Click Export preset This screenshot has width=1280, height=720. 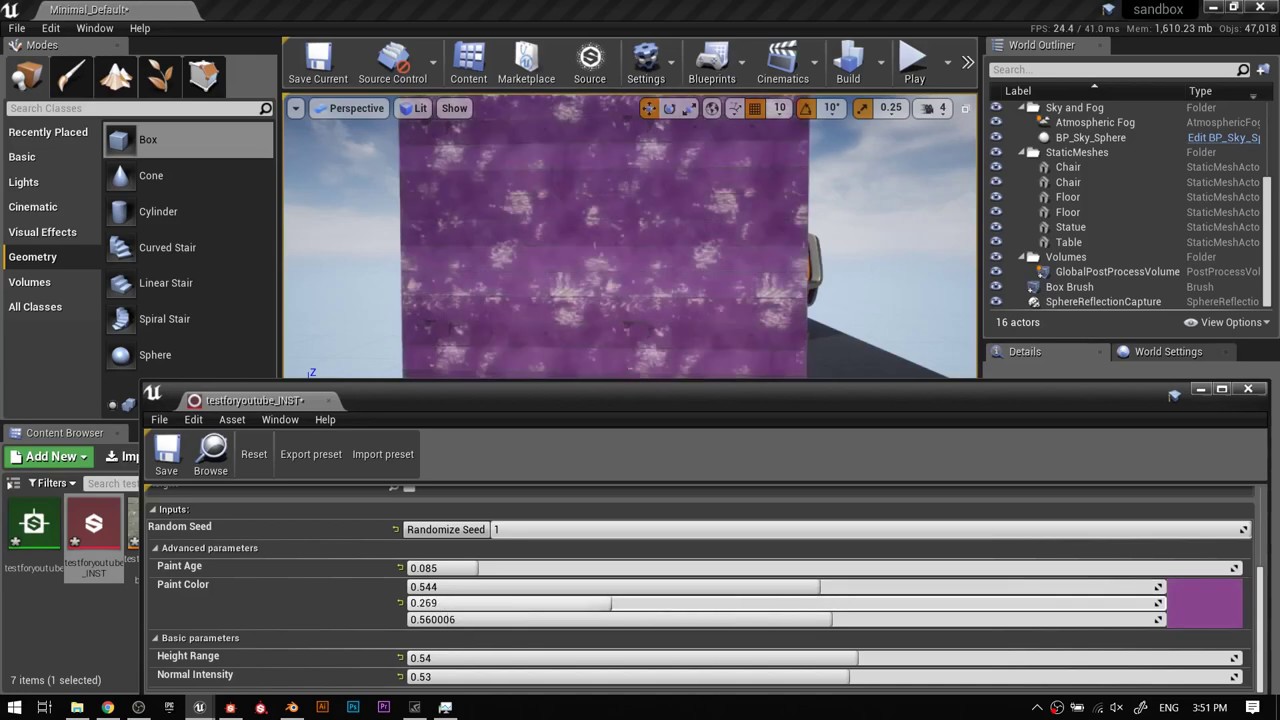(x=311, y=454)
